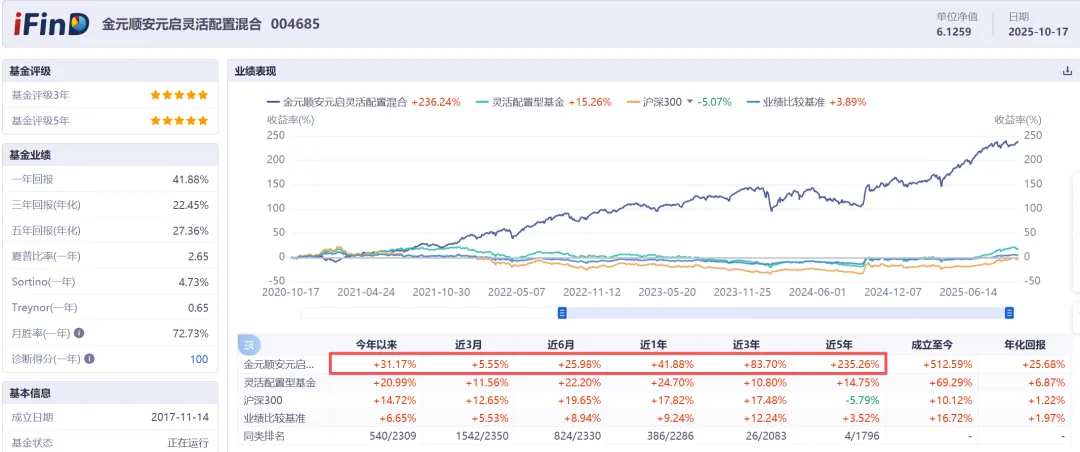1080x452 pixels.
Task: Click the fund title 金元顺安元启灵活配置混合 004685
Action: point(211,24)
